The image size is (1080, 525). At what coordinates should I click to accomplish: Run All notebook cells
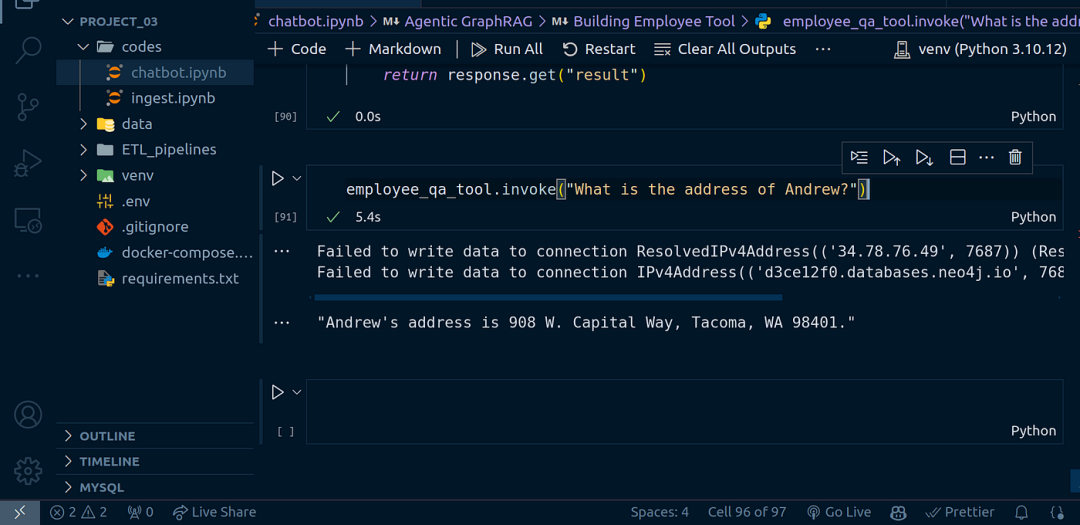(507, 49)
